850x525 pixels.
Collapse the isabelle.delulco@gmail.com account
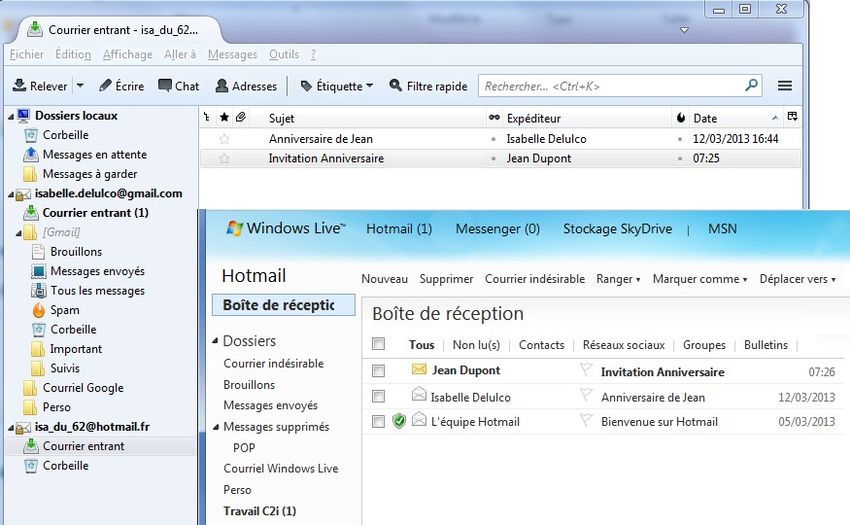pos(11,194)
